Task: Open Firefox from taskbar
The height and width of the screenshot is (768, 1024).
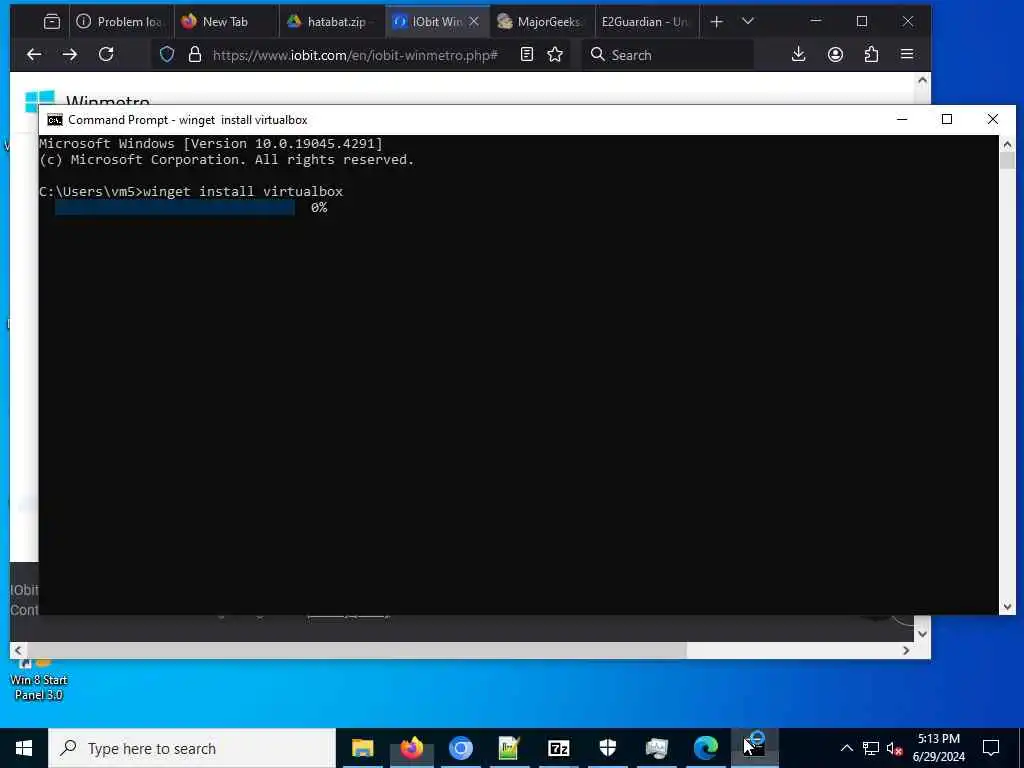Action: 411,748
